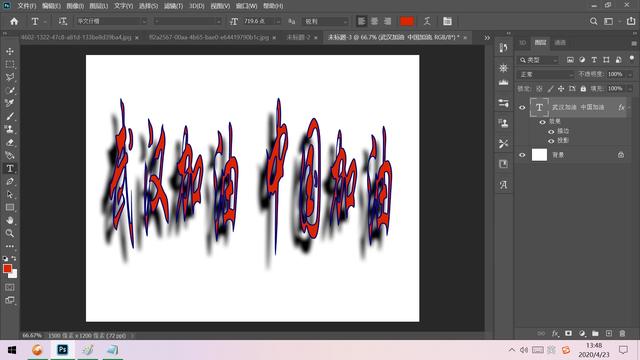Select the Hand tool
The width and height of the screenshot is (640, 360).
pos(10,220)
